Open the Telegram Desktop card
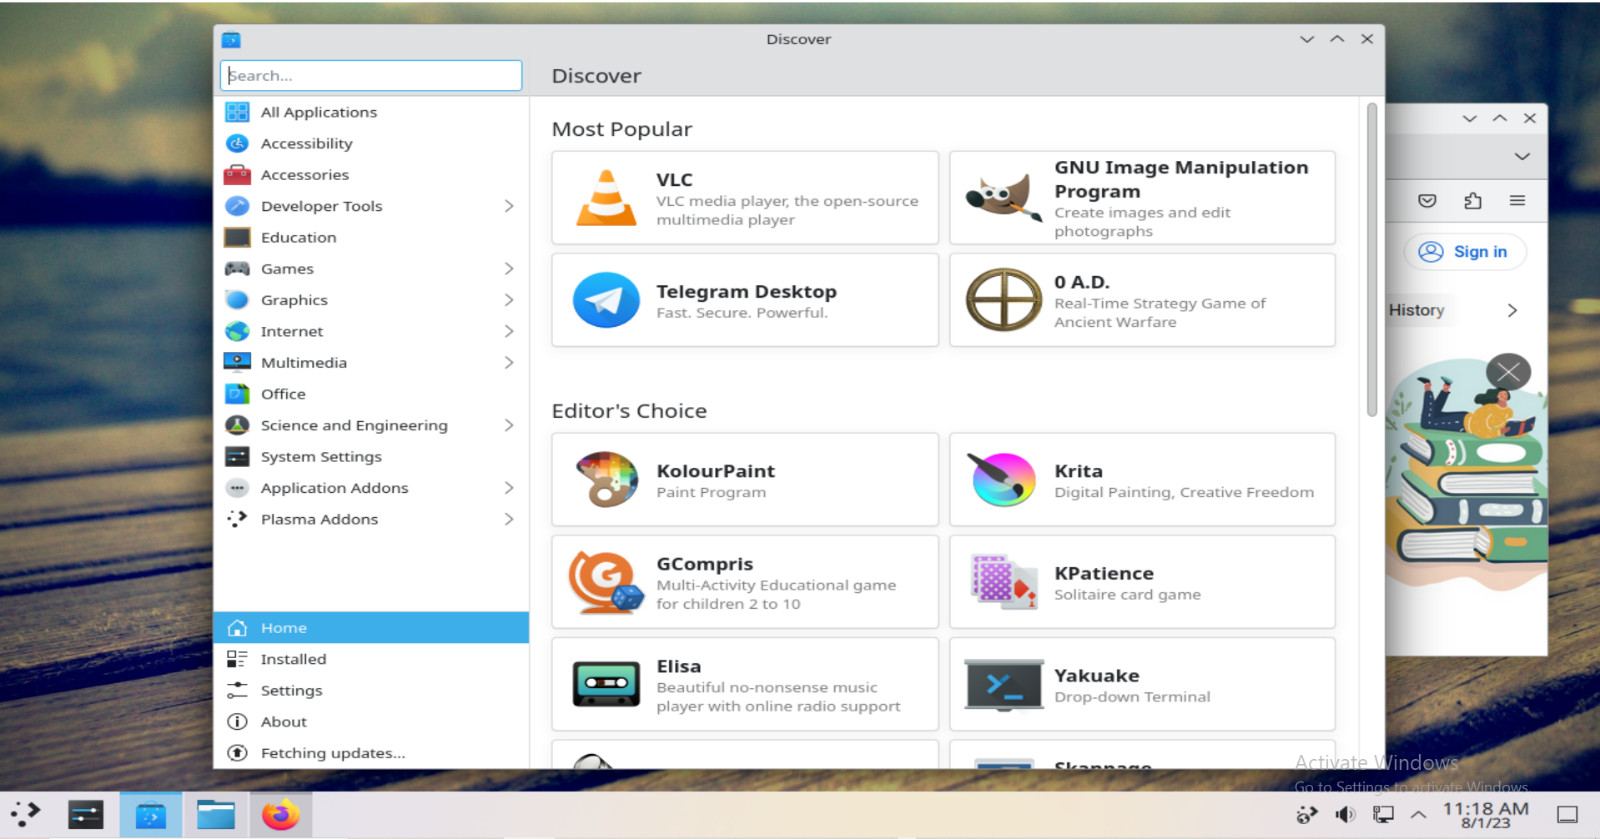 pos(745,300)
